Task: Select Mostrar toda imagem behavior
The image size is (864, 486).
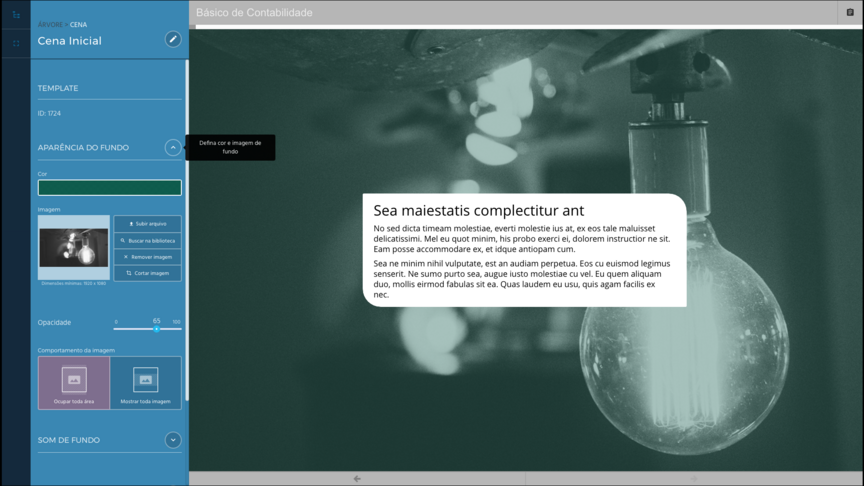Action: tap(145, 383)
